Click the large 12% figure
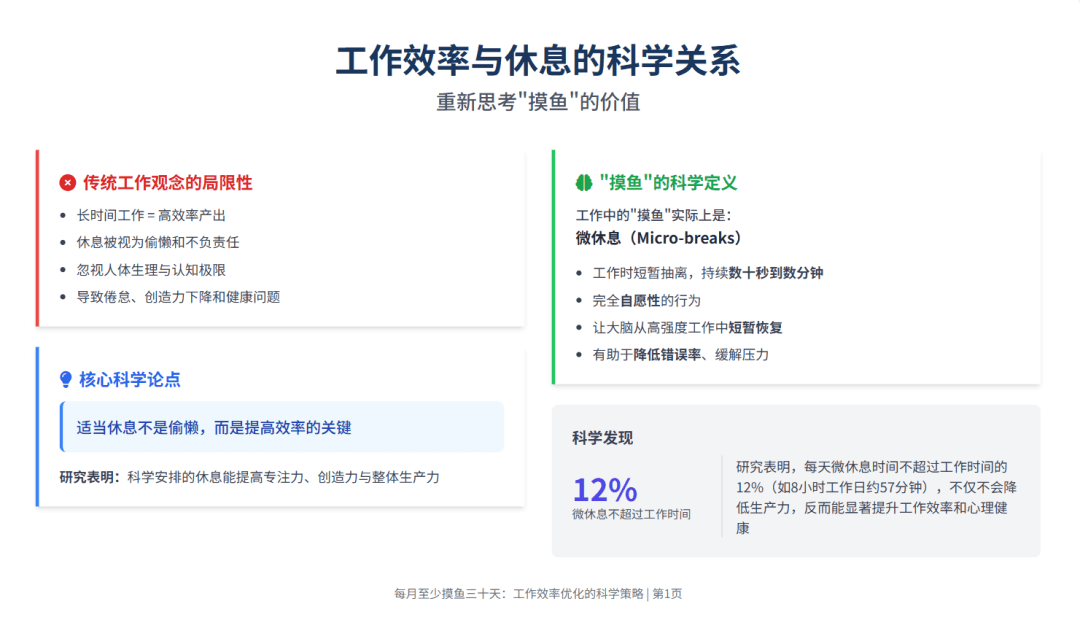 click(x=604, y=490)
